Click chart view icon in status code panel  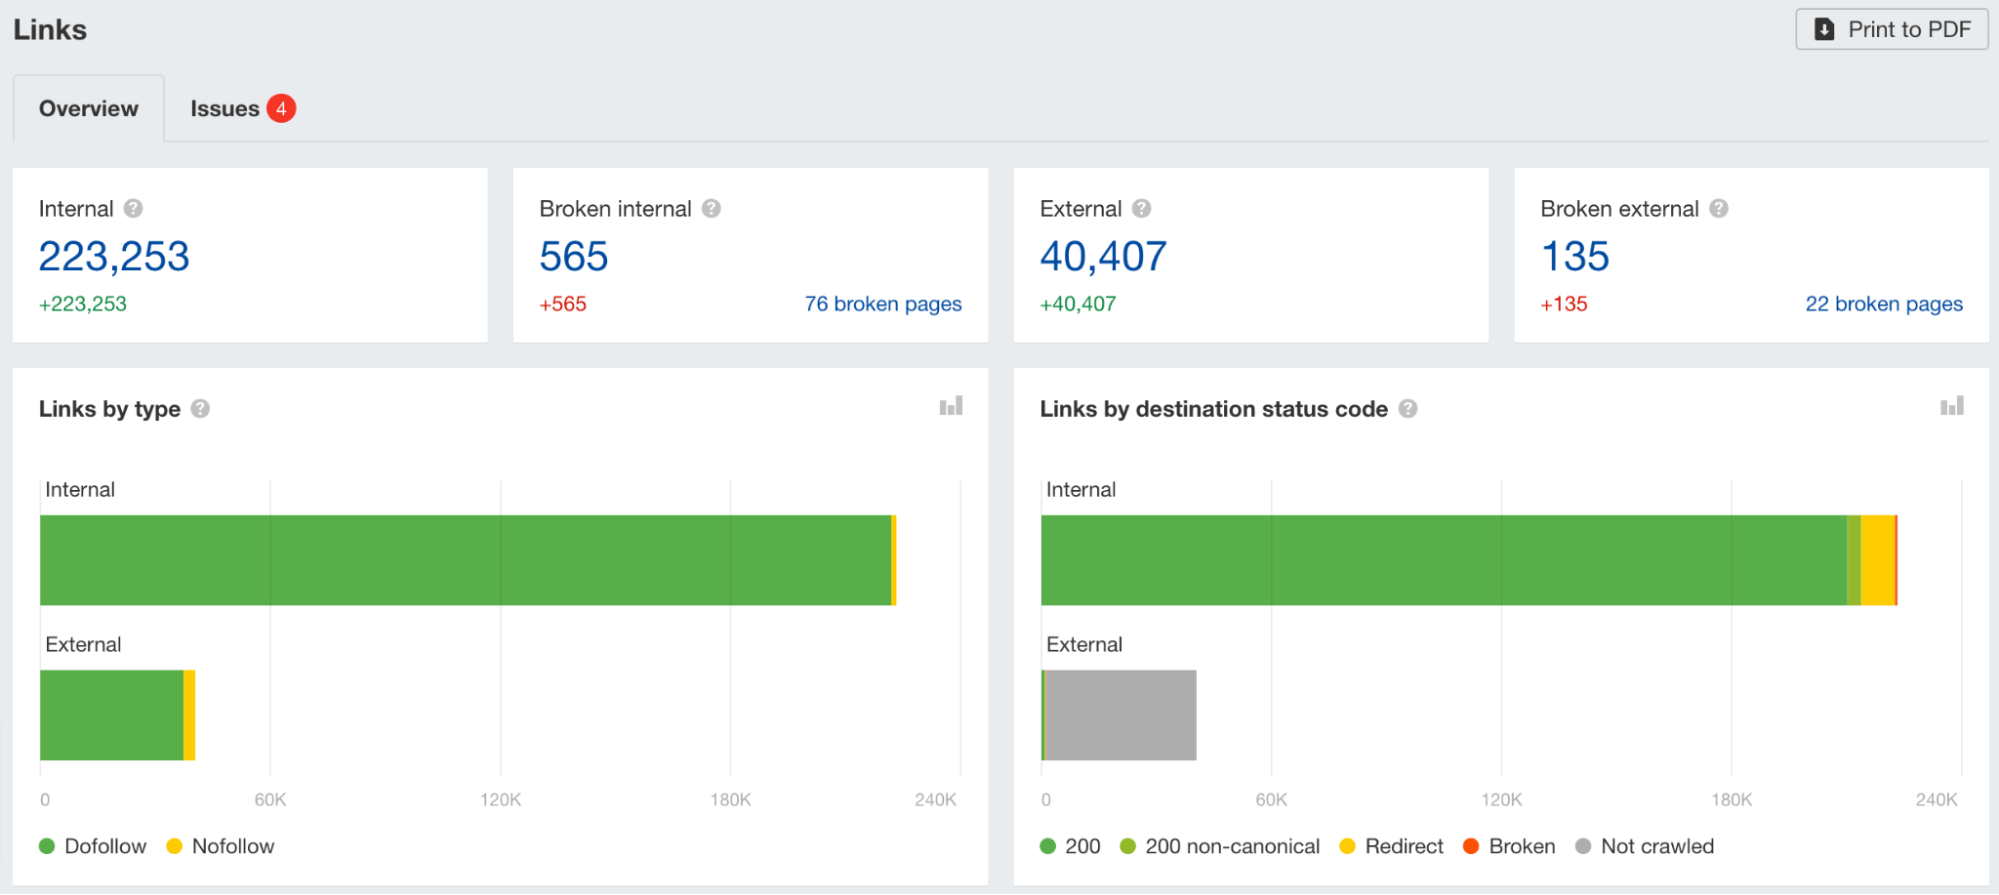point(1952,406)
